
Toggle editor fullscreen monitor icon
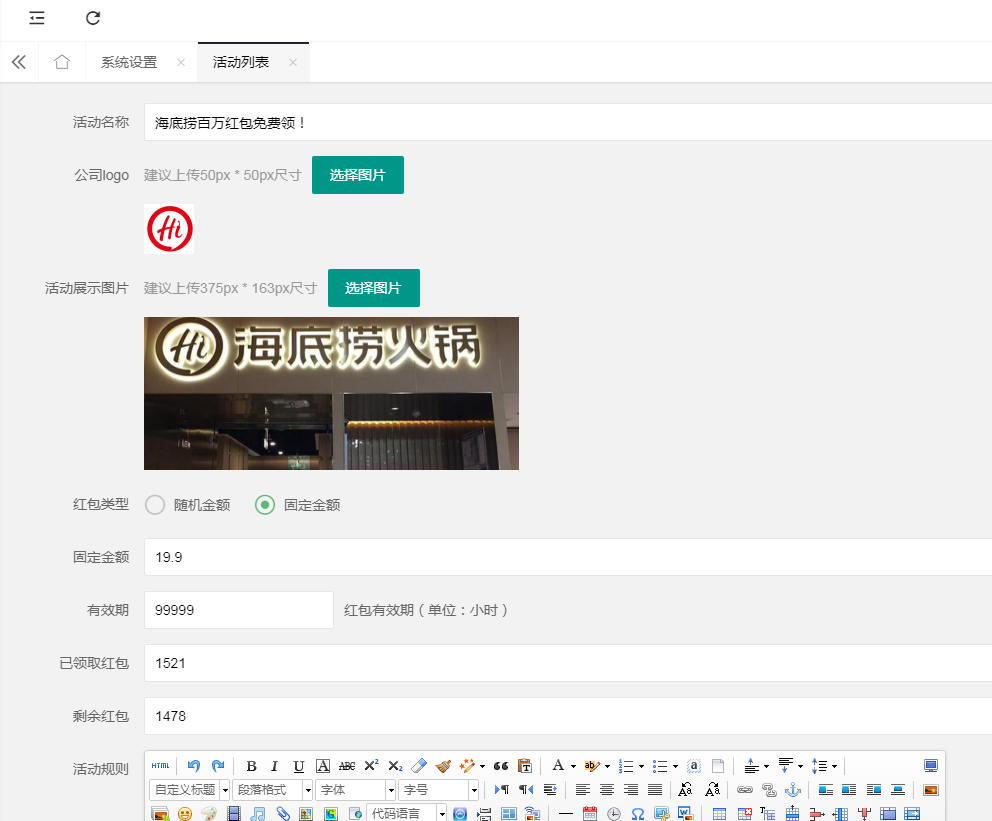(x=931, y=766)
